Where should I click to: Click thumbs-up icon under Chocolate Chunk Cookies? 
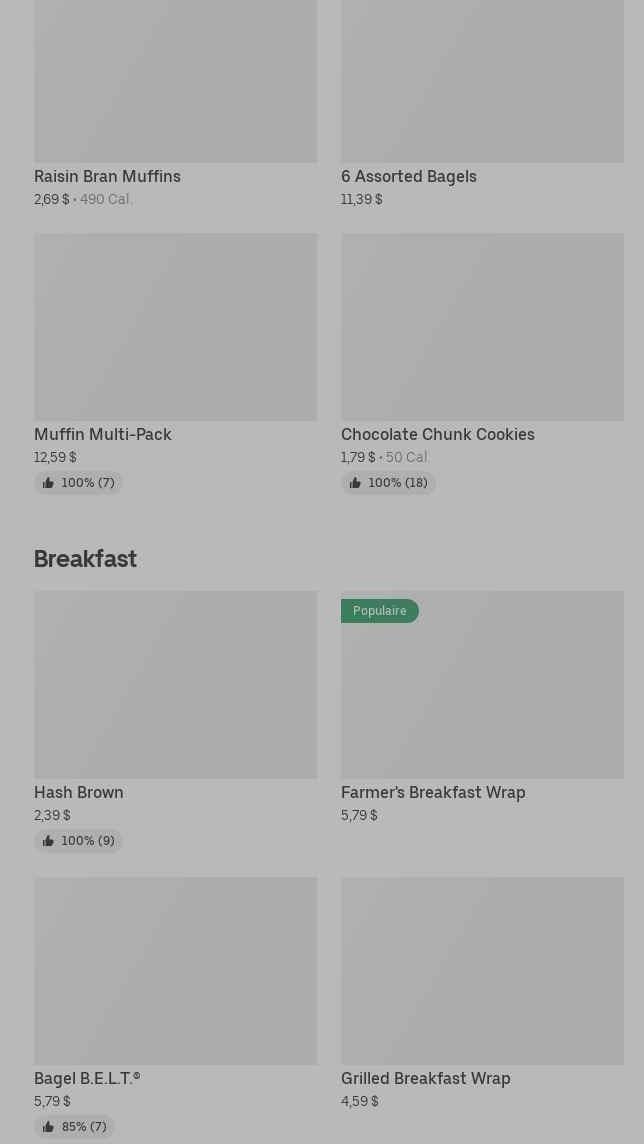355,483
